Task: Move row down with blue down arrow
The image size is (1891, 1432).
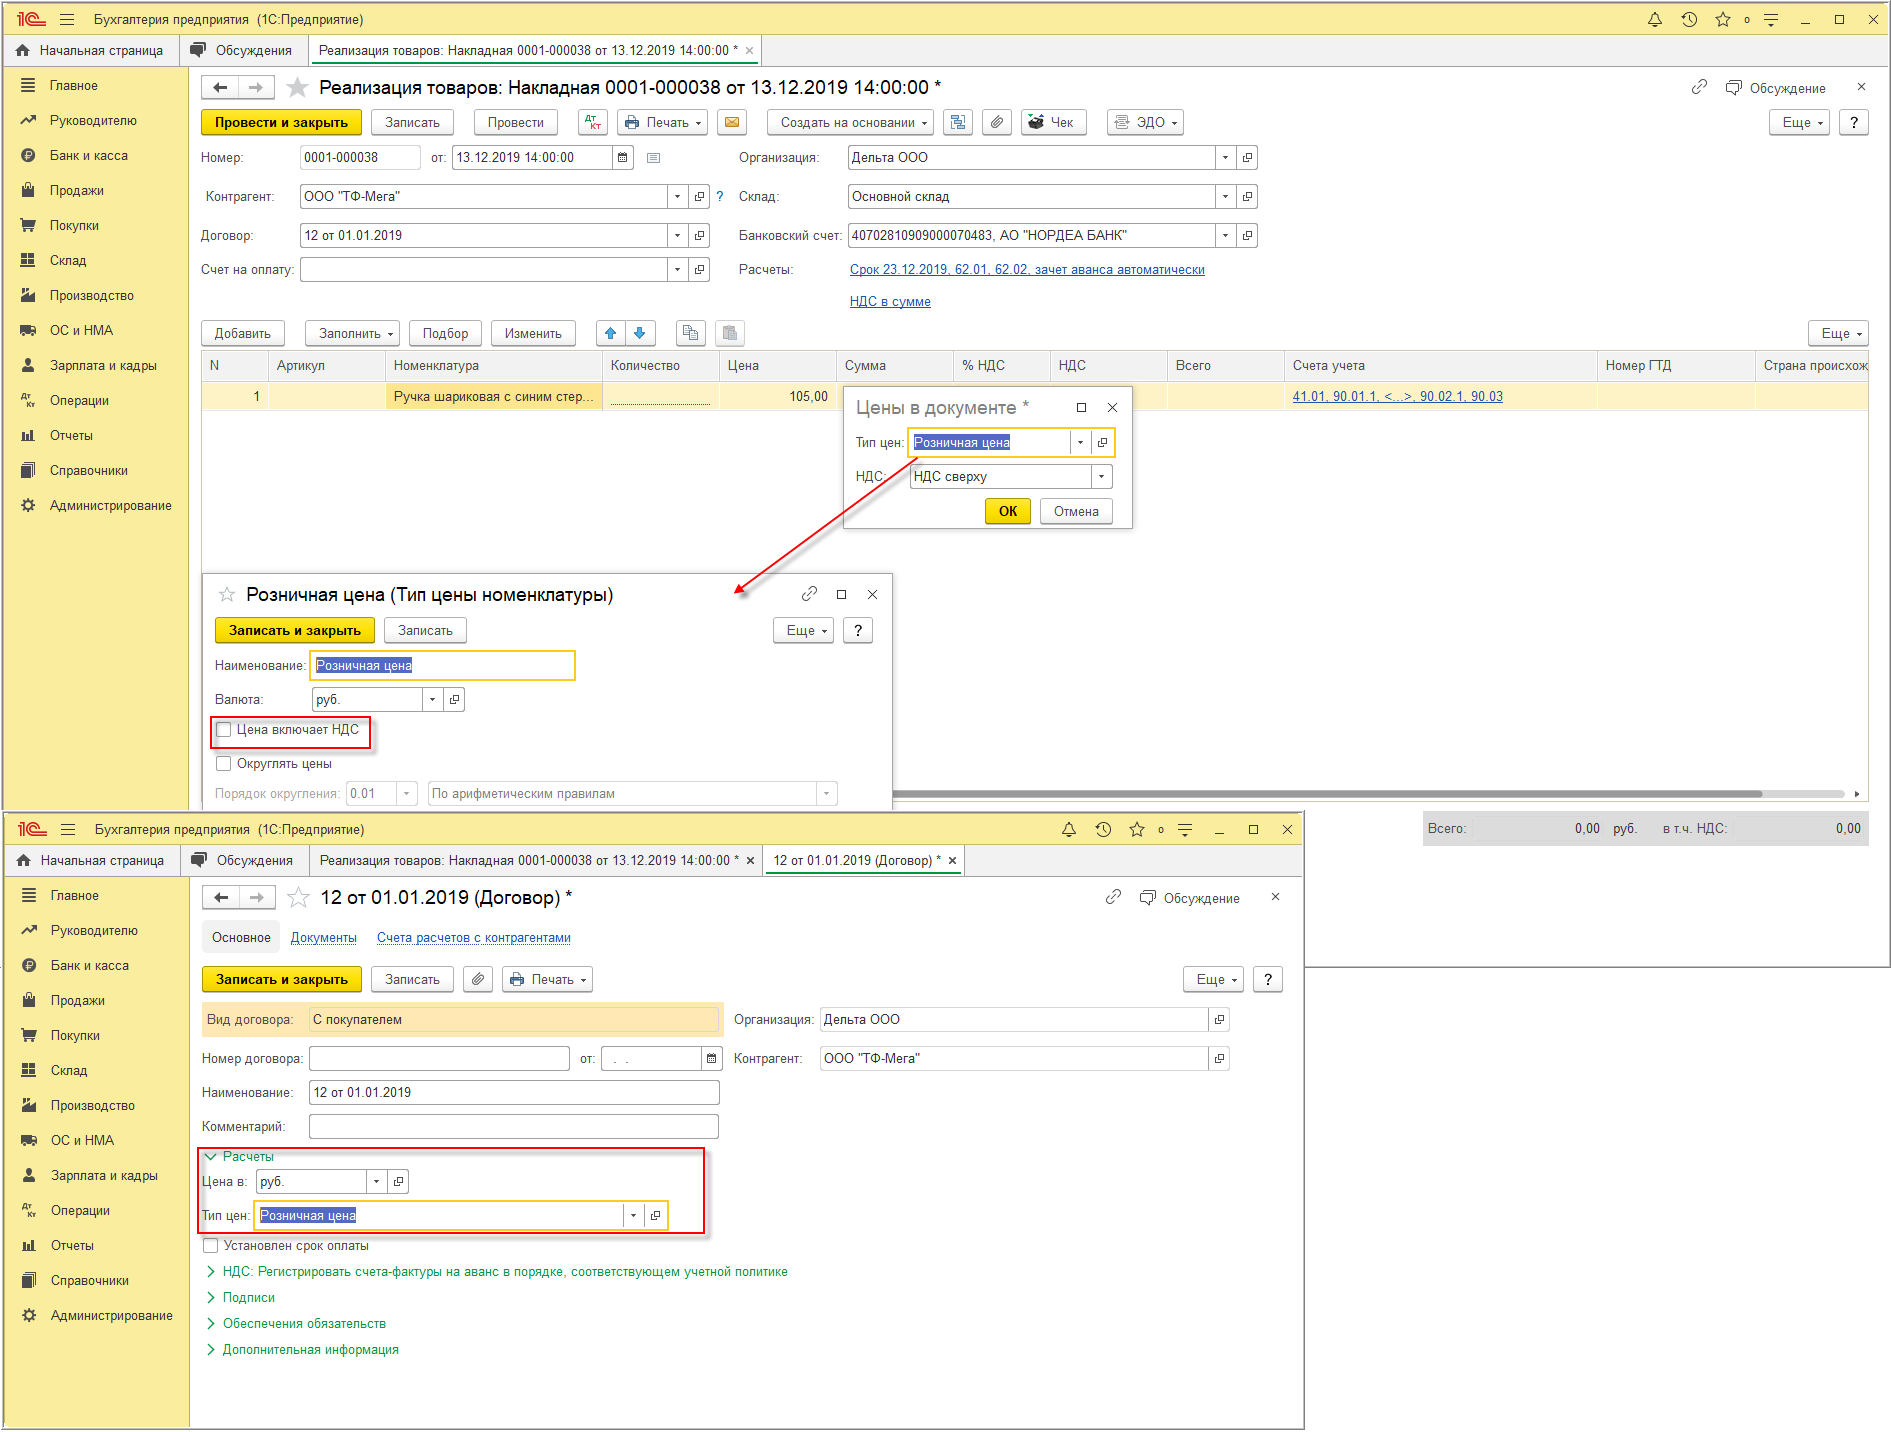Action: [640, 333]
